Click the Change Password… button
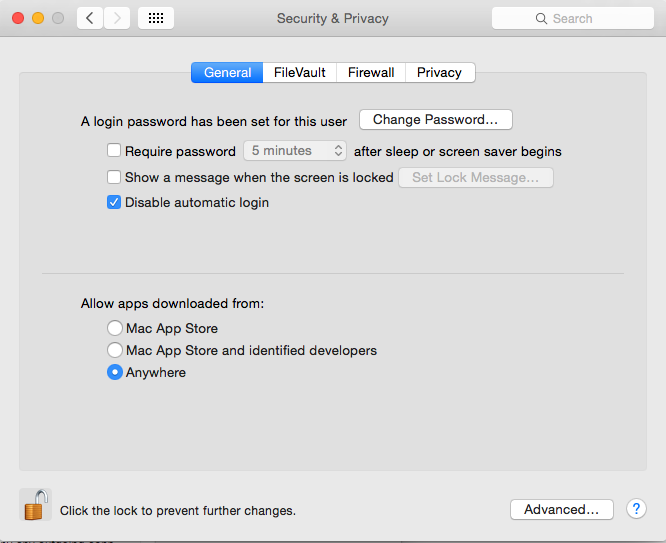The width and height of the screenshot is (666, 543). (x=436, y=119)
